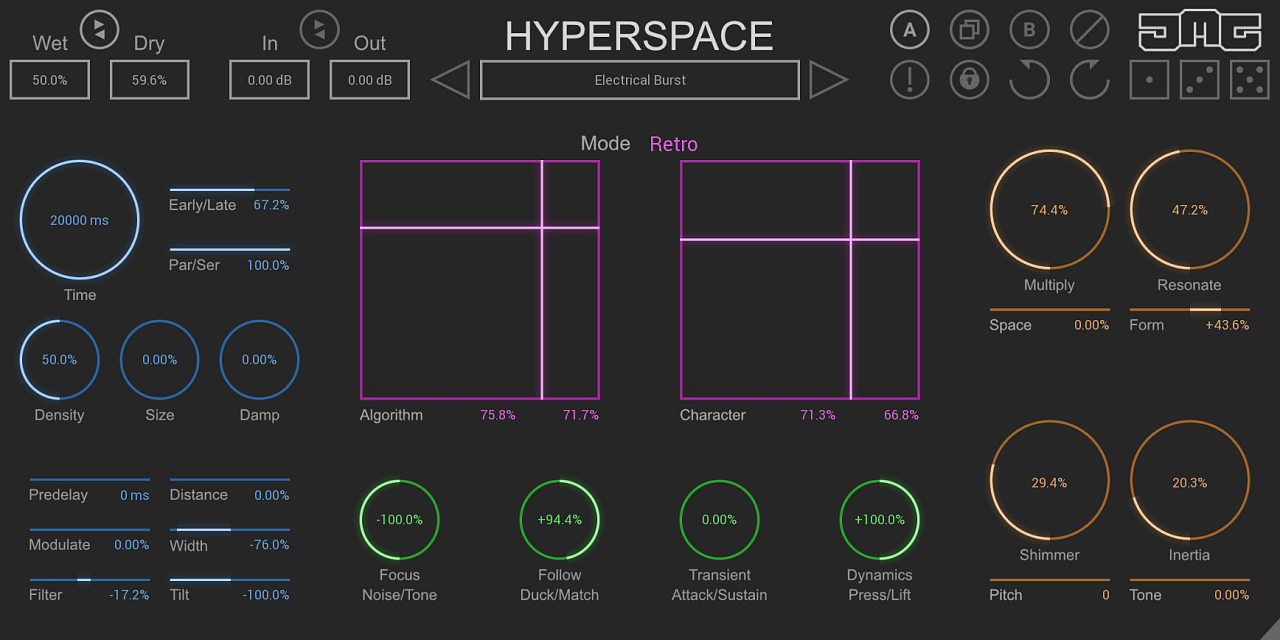Toggle the In/Out link button
Image resolution: width=1280 pixels, height=640 pixels.
point(319,30)
